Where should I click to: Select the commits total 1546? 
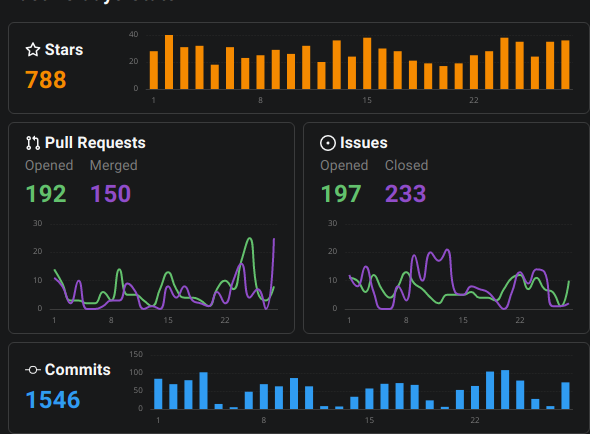click(x=53, y=400)
